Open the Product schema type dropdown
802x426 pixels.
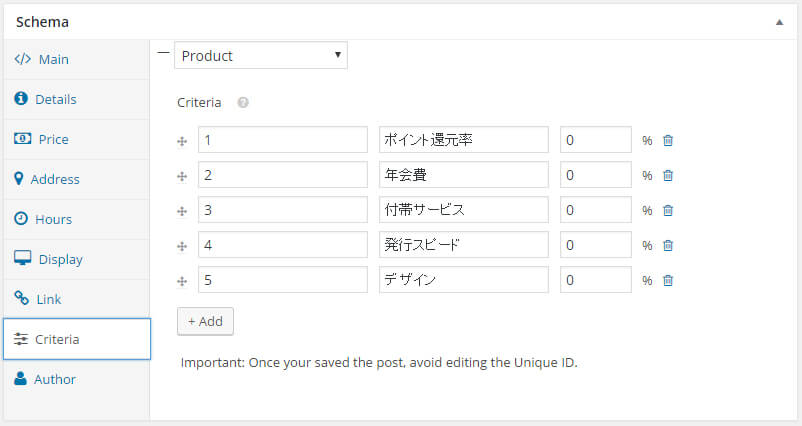click(261, 55)
